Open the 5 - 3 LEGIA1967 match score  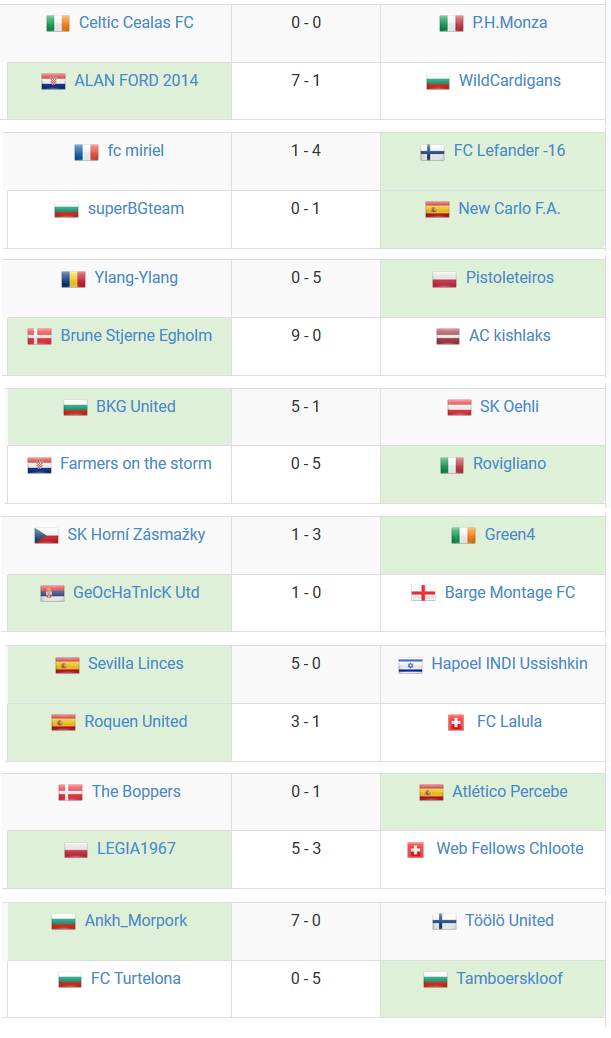click(x=306, y=849)
